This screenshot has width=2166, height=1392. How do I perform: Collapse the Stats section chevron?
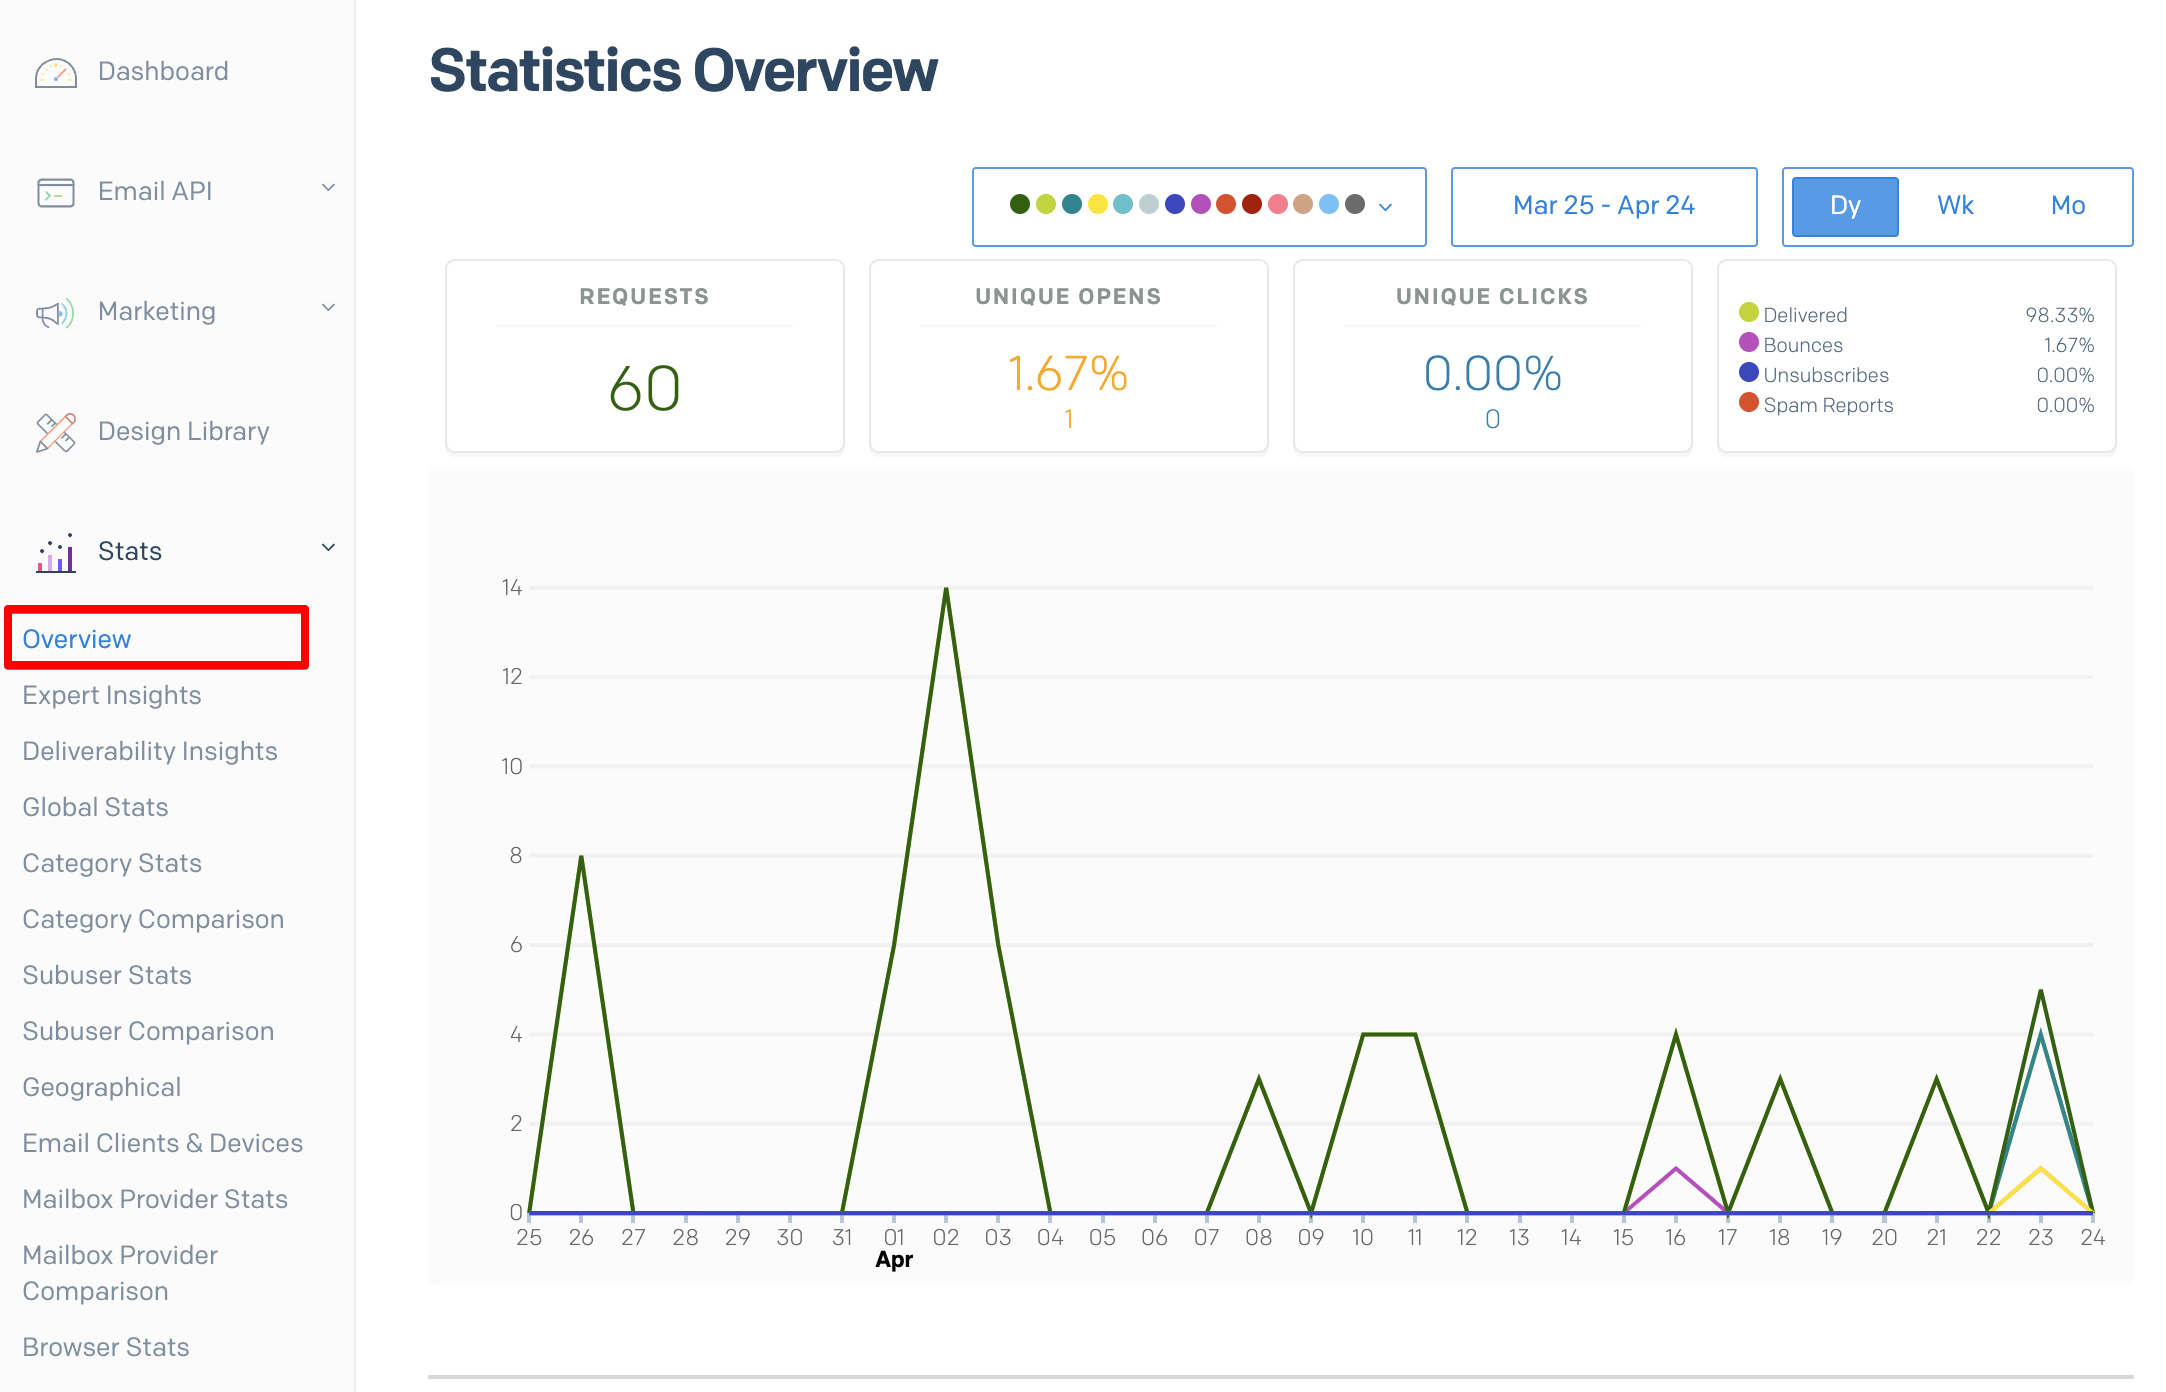[327, 548]
